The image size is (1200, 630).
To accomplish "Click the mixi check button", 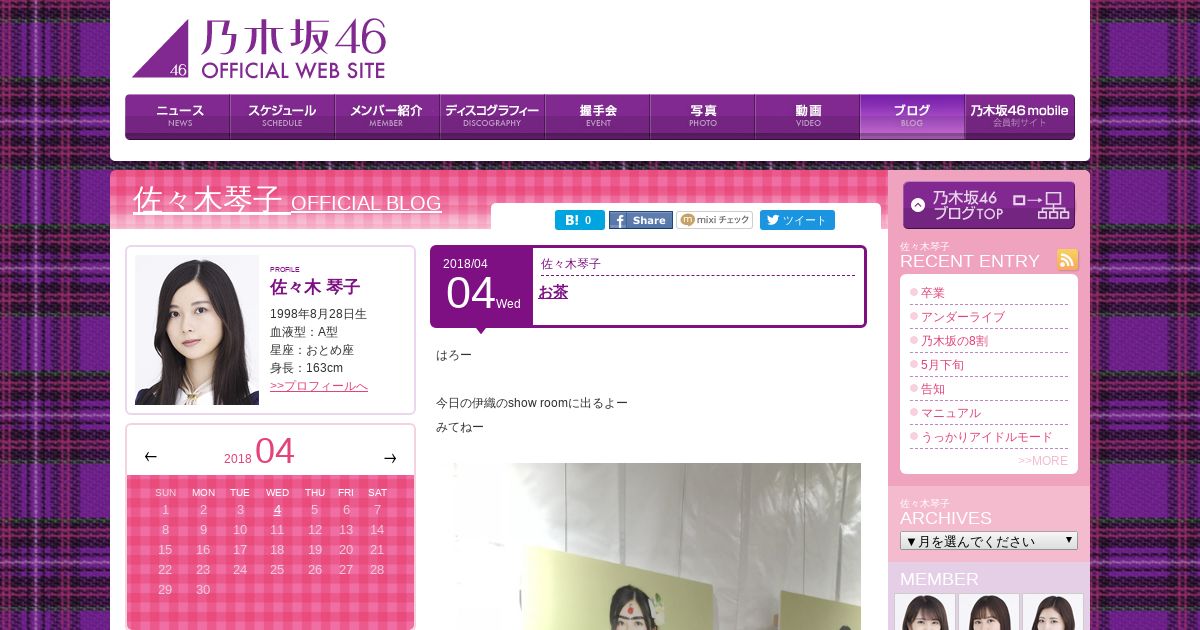I will (x=715, y=220).
